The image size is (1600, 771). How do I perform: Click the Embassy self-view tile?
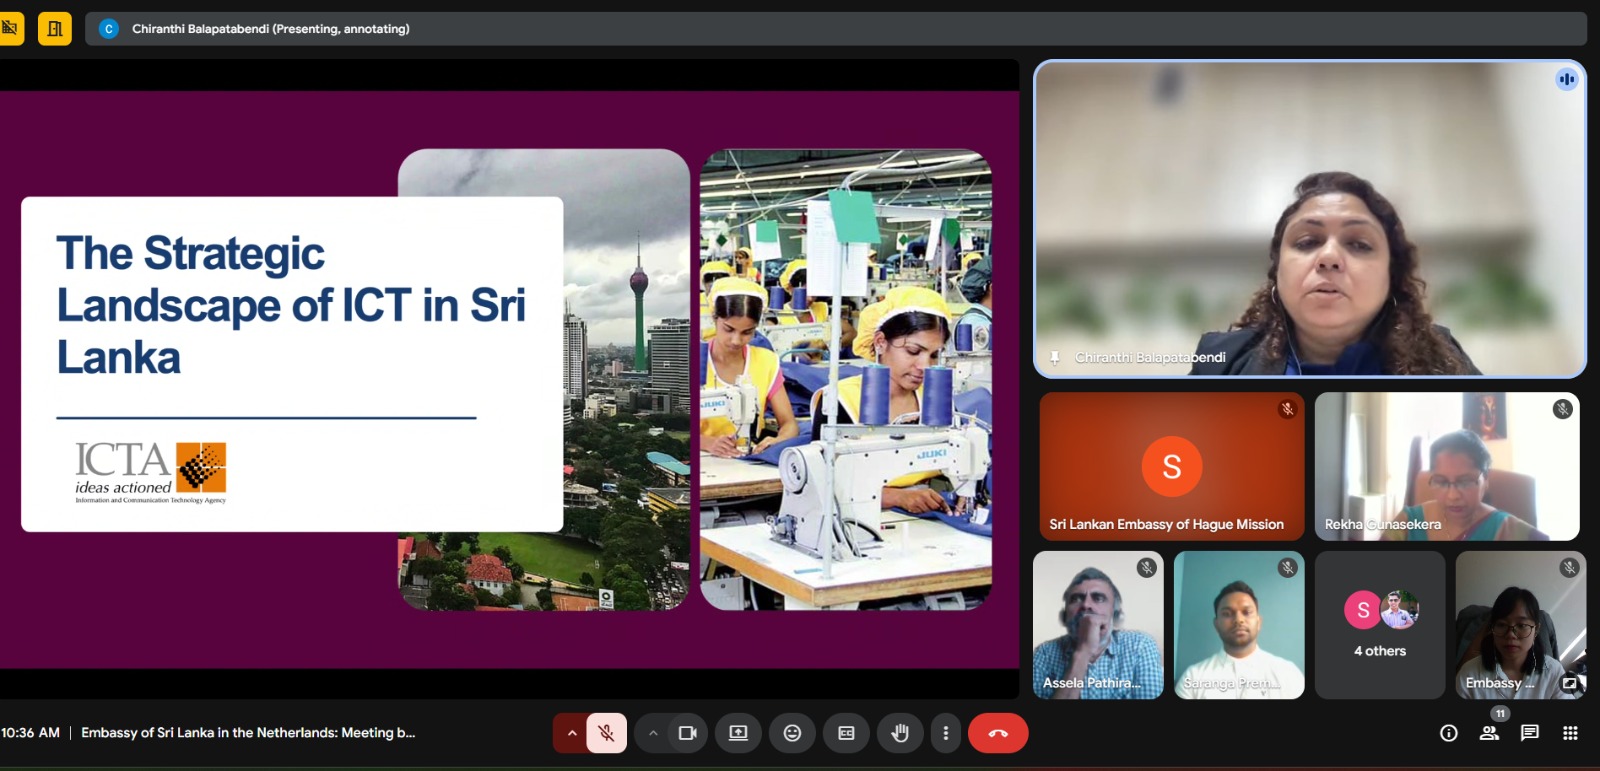[1521, 625]
